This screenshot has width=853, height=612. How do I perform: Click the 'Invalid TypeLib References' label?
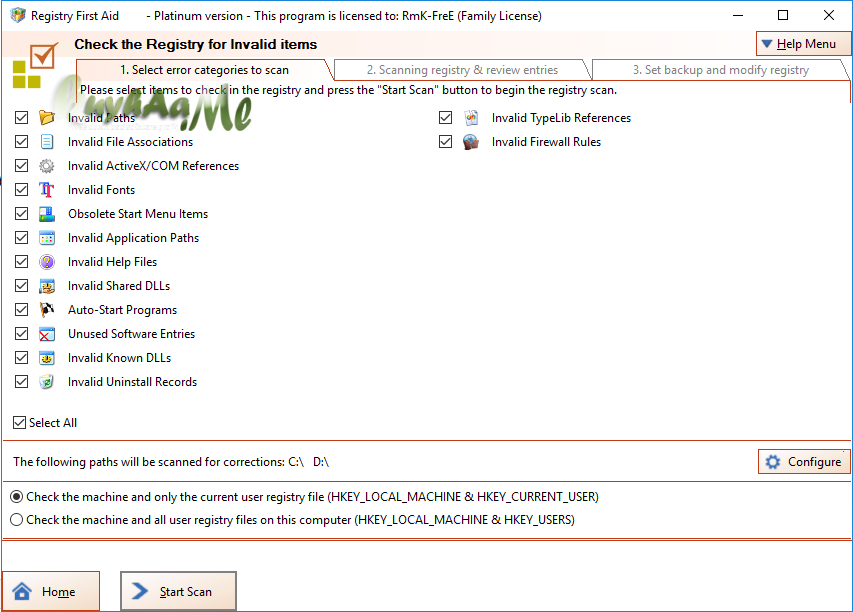pyautogui.click(x=561, y=118)
